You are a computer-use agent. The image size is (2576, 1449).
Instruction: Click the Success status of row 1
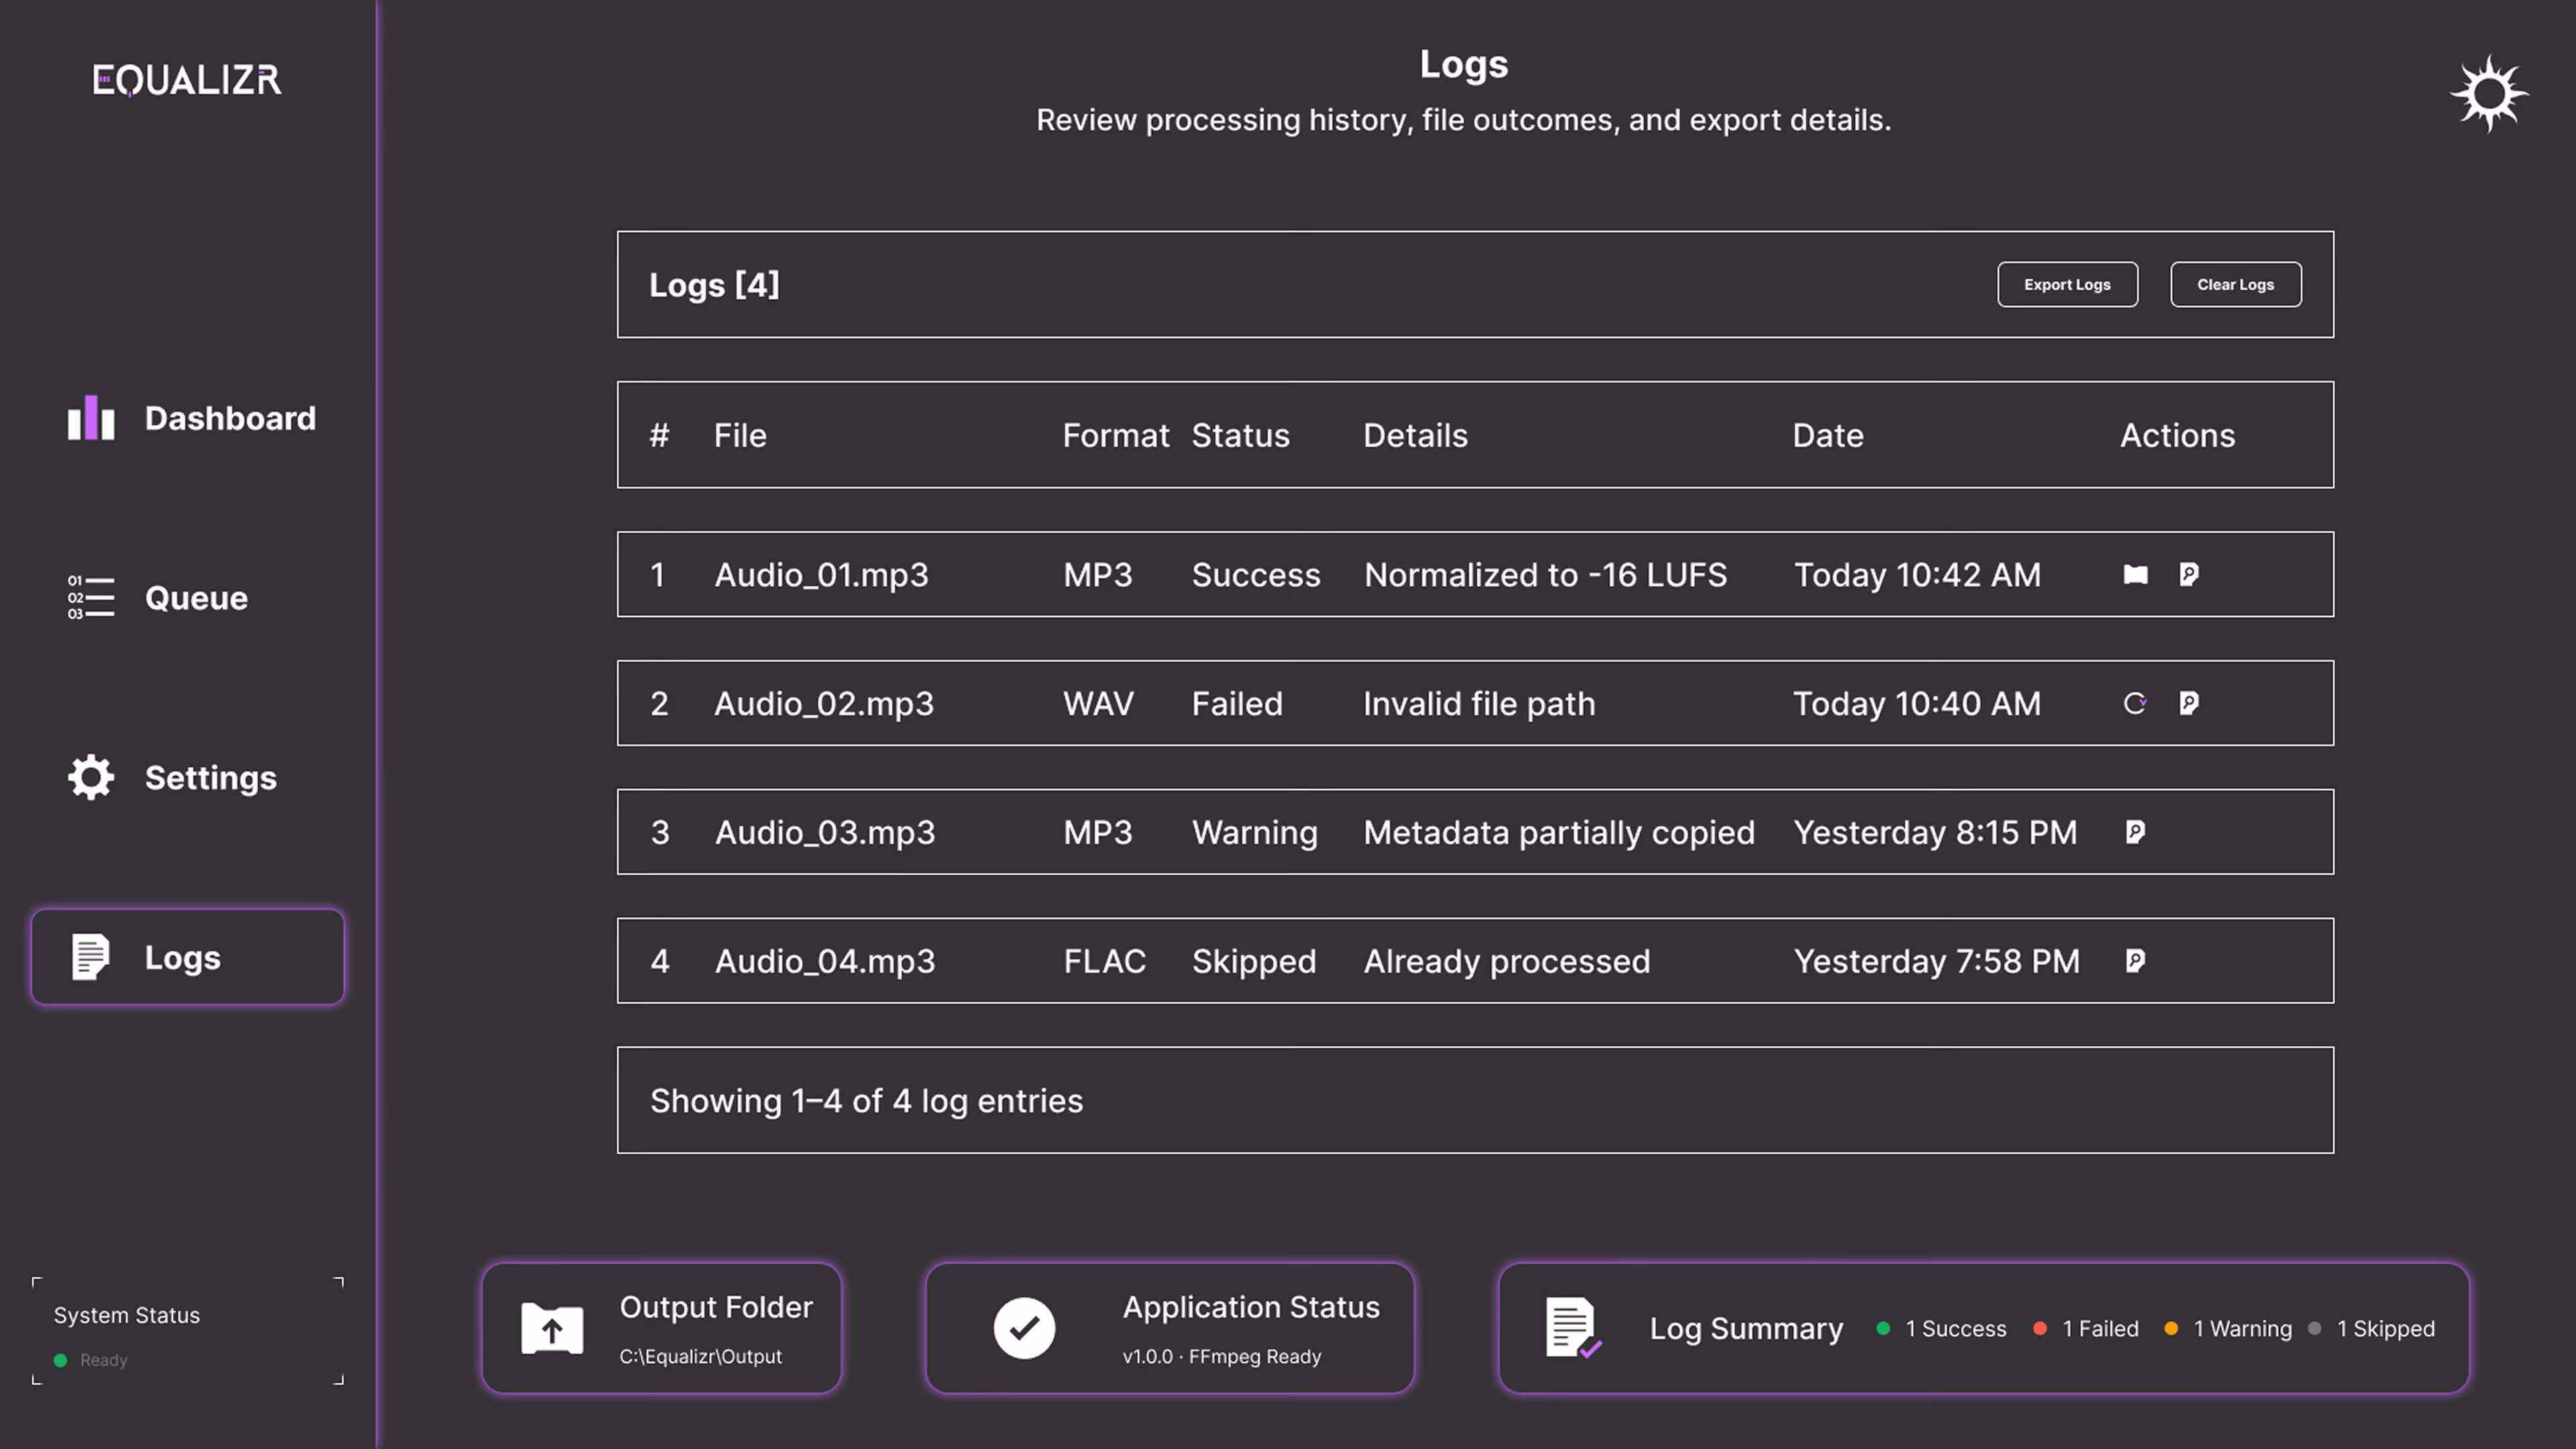click(1256, 575)
